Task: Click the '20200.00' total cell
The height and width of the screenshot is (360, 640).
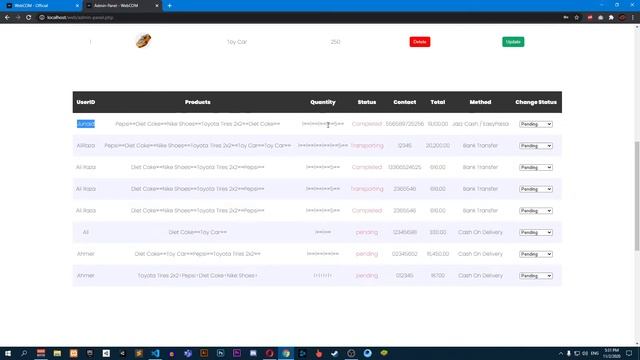Action: coord(438,145)
